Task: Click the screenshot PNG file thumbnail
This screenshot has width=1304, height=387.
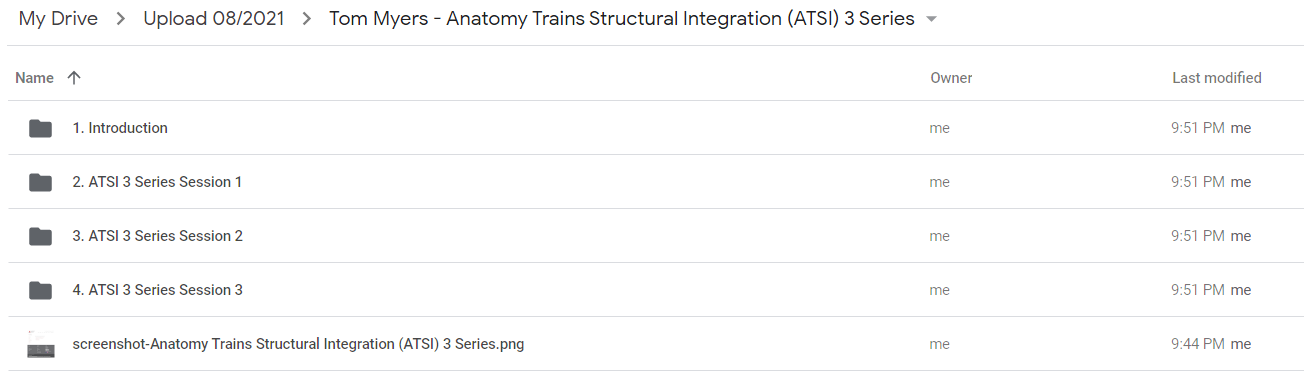Action: coord(40,344)
